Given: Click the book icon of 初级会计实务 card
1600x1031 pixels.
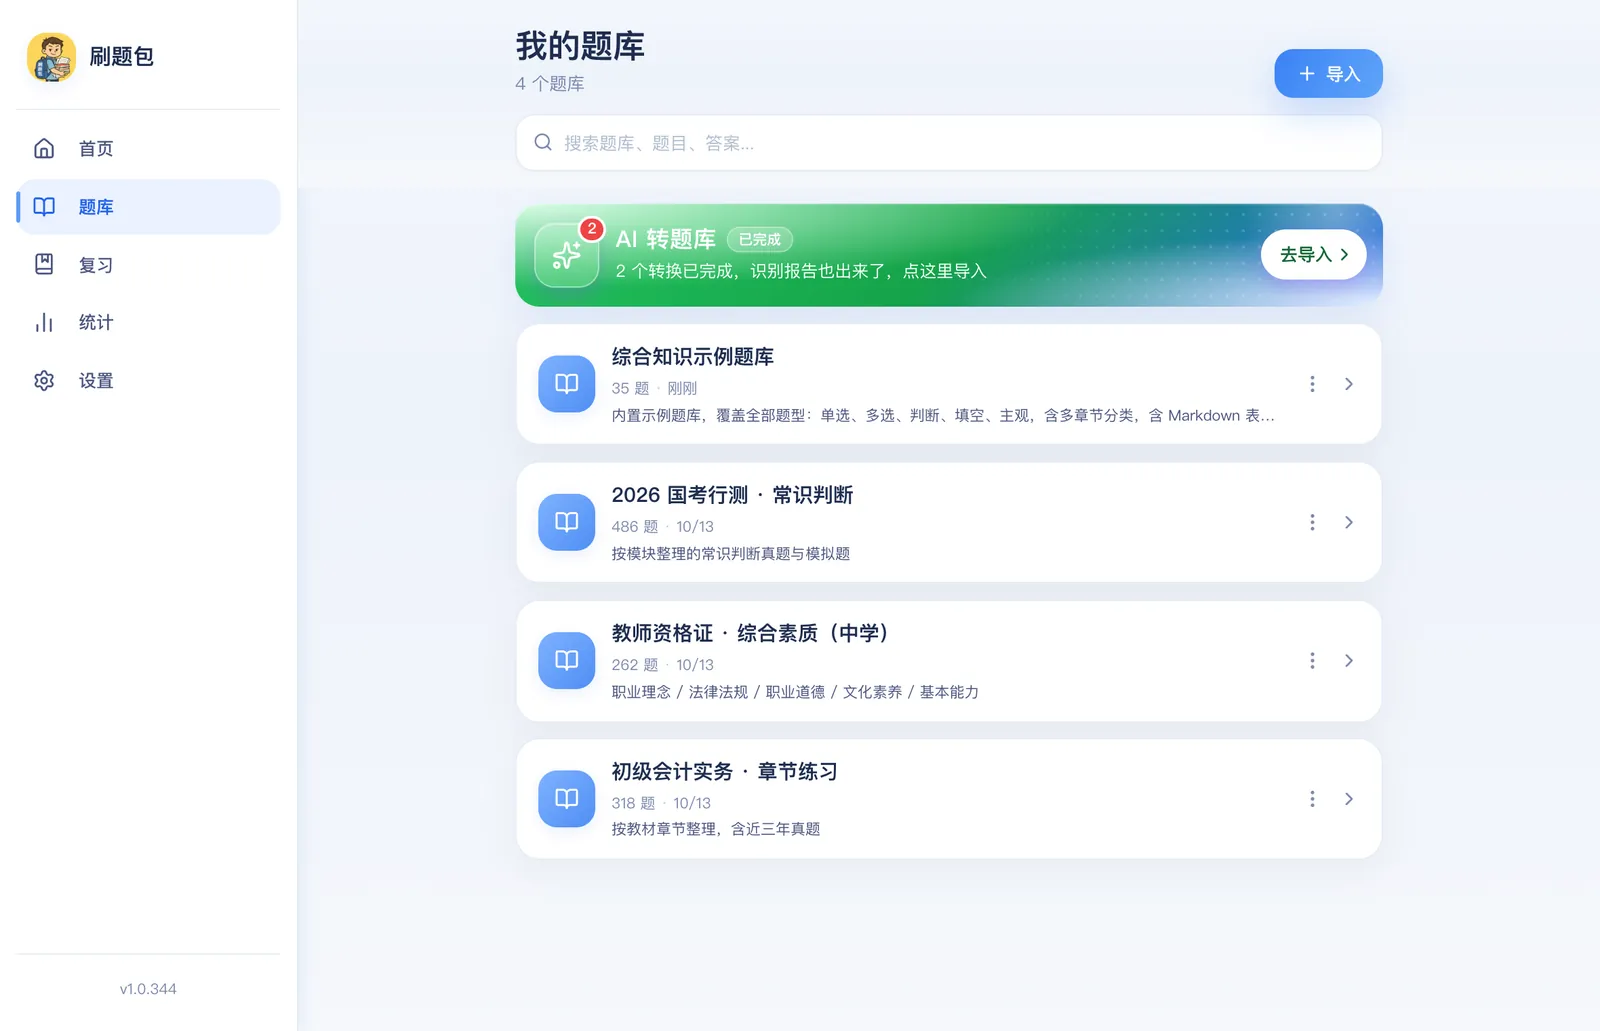Looking at the screenshot, I should coord(567,798).
